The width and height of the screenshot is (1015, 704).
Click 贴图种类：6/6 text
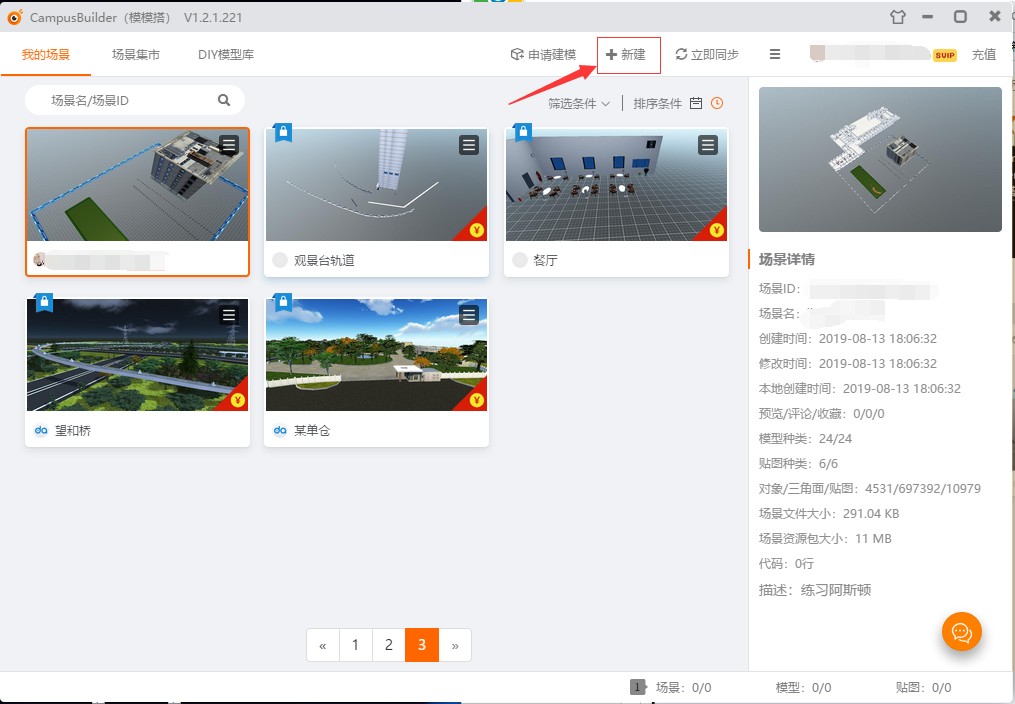click(x=798, y=464)
